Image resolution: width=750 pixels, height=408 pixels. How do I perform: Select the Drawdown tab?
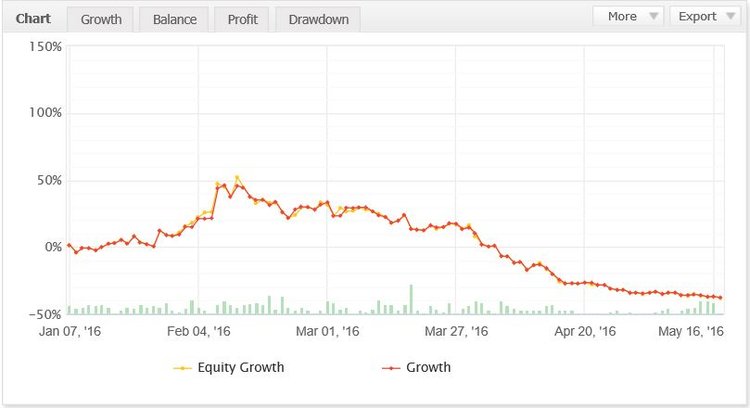click(x=317, y=19)
